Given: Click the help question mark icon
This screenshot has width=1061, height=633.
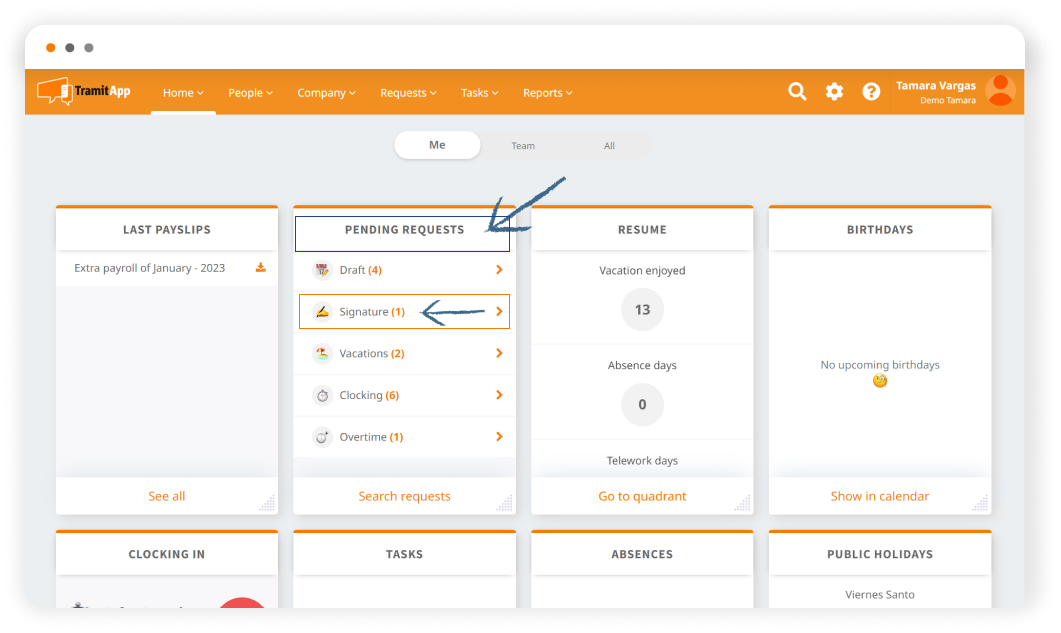Looking at the screenshot, I should pos(871,91).
